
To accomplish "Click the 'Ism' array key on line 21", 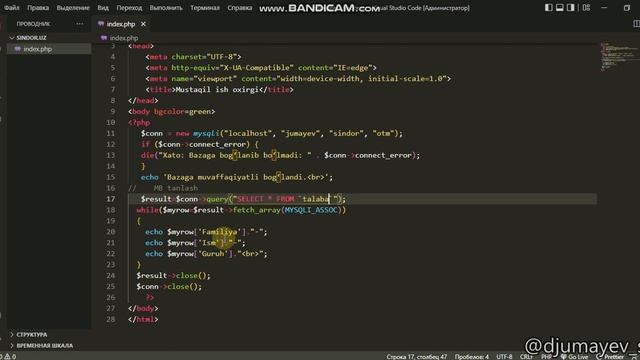I will 209,243.
